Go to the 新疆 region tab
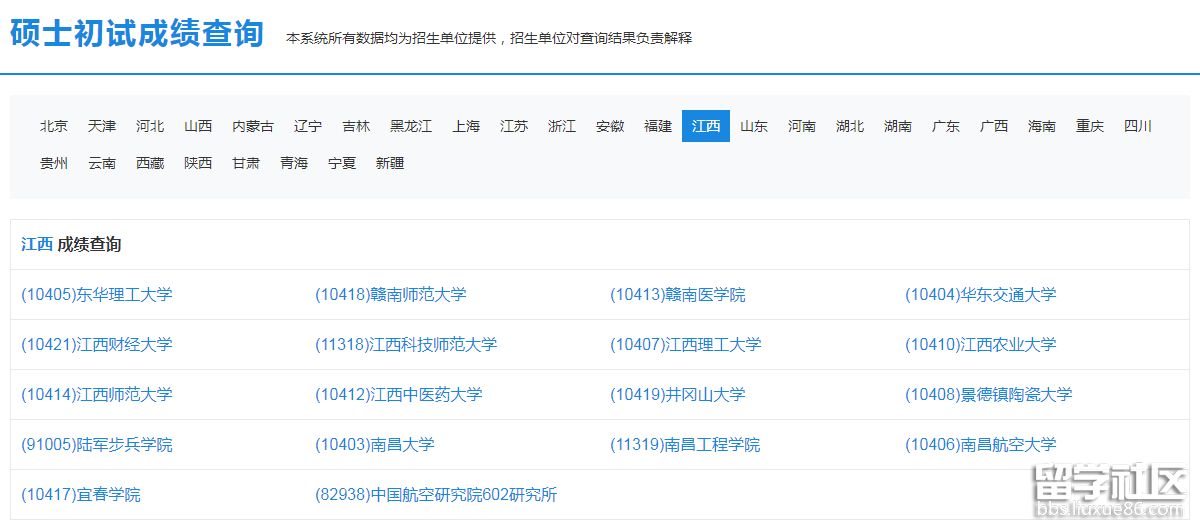The image size is (1200, 531). coord(390,163)
